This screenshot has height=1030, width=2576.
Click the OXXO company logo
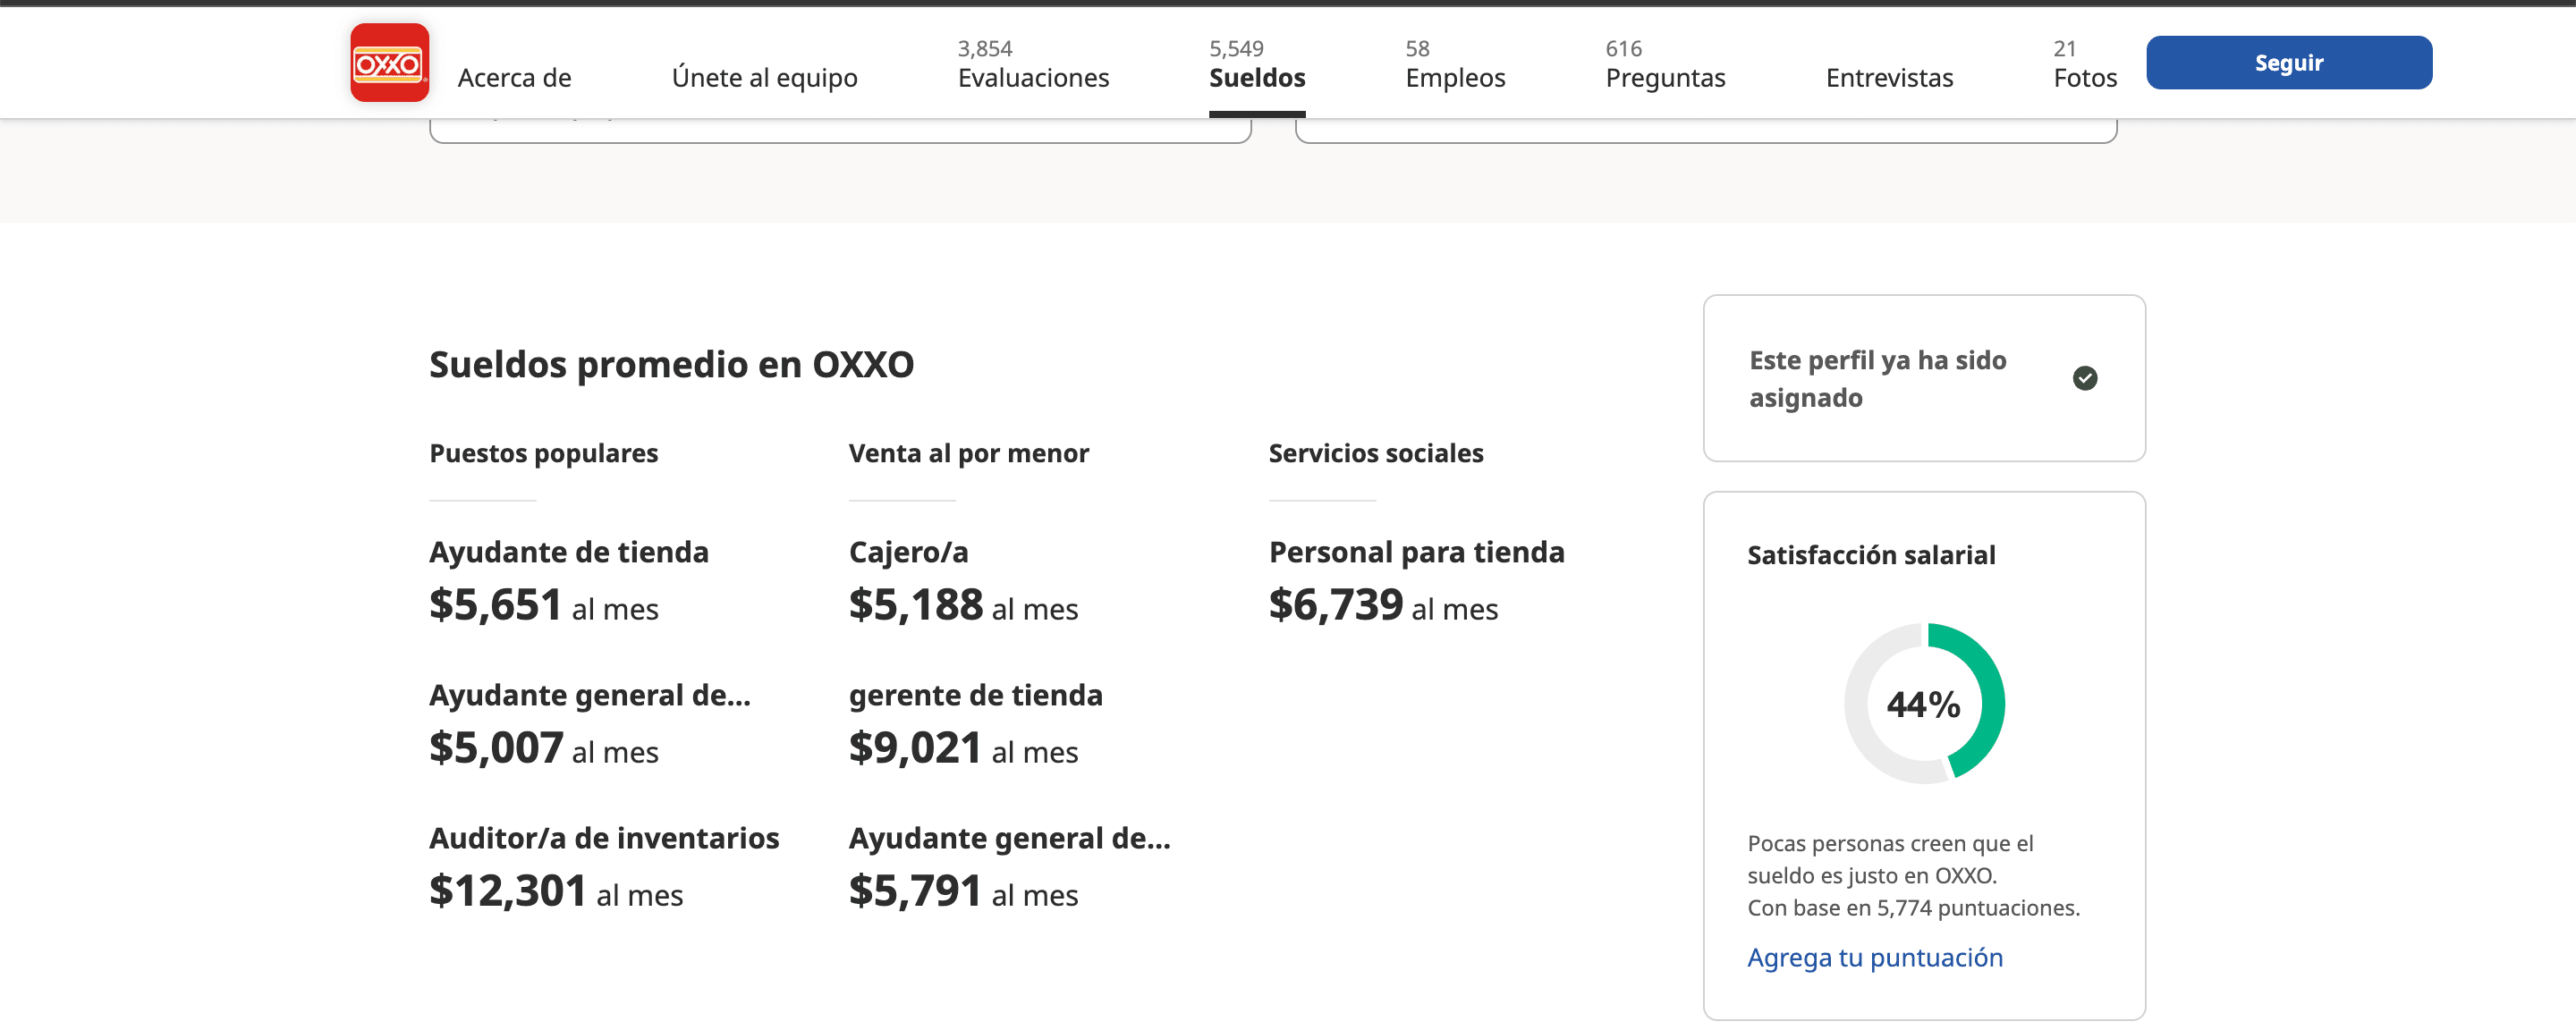[x=389, y=63]
